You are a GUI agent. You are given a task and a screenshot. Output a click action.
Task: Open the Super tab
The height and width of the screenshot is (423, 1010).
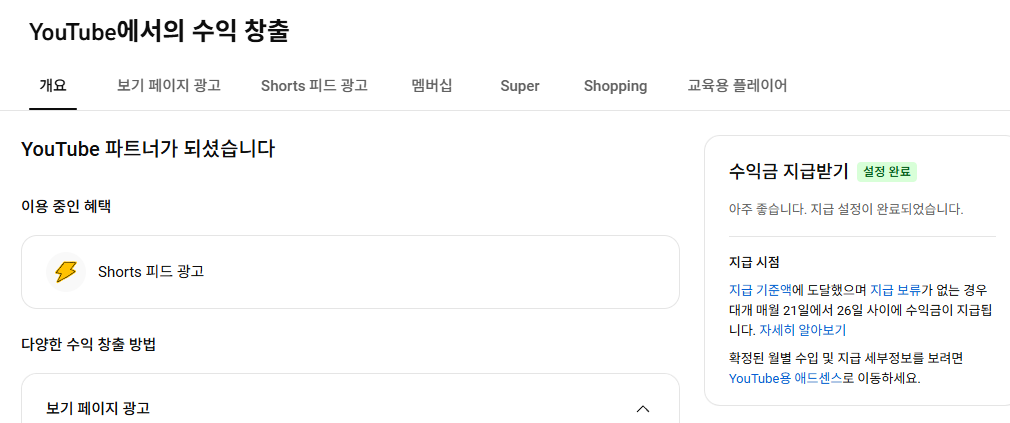(x=520, y=86)
